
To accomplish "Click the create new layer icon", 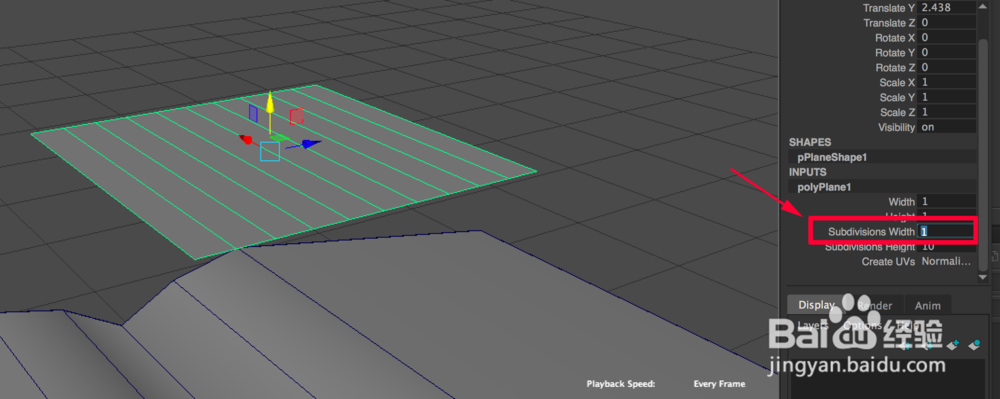I will click(x=953, y=345).
